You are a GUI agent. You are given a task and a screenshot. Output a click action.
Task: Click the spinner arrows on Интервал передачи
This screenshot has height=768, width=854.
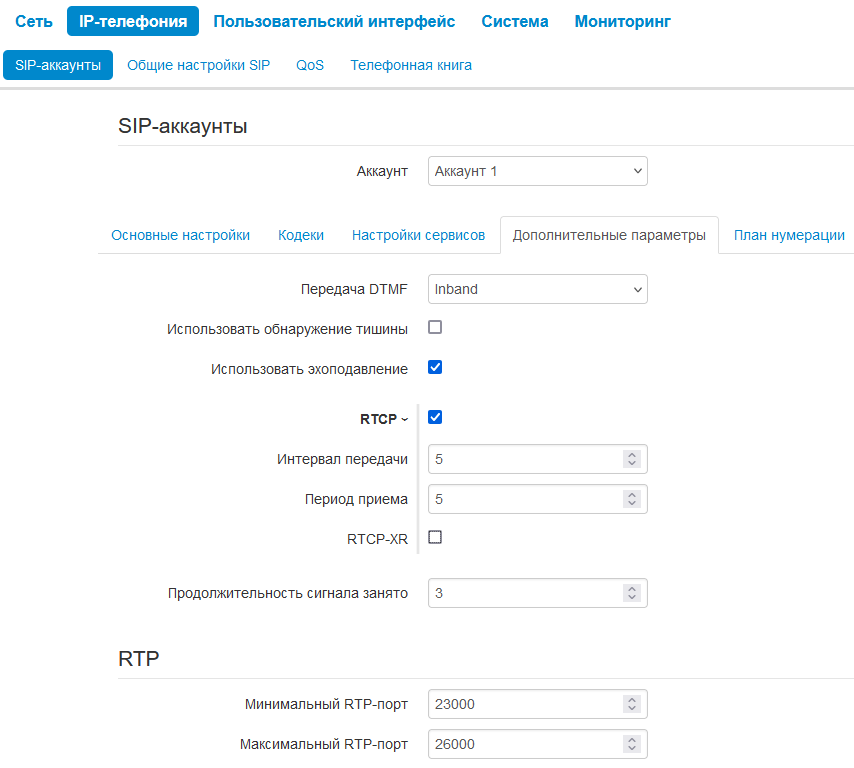coord(631,459)
